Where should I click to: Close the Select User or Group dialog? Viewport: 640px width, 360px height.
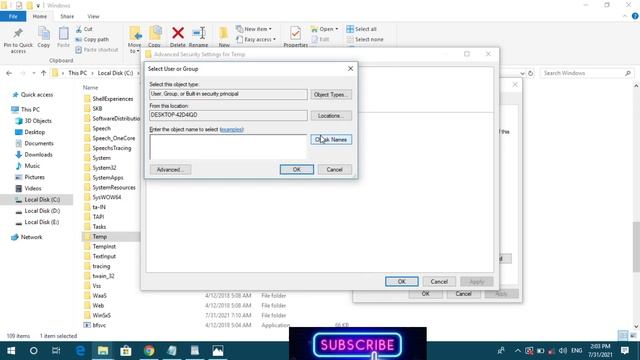(350, 69)
